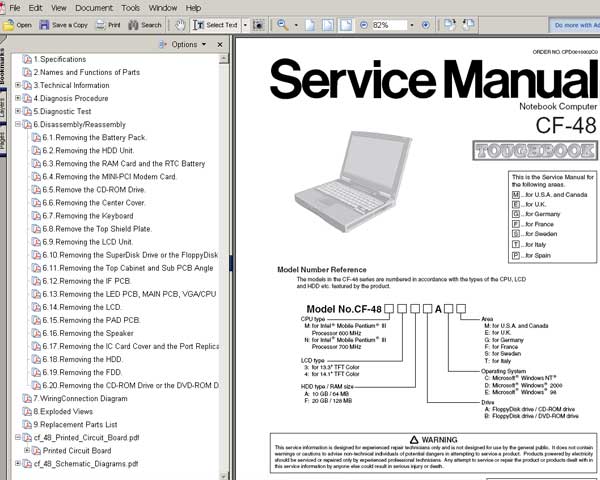
Task: Rotate page counterclockwise icon
Action: (x=469, y=24)
